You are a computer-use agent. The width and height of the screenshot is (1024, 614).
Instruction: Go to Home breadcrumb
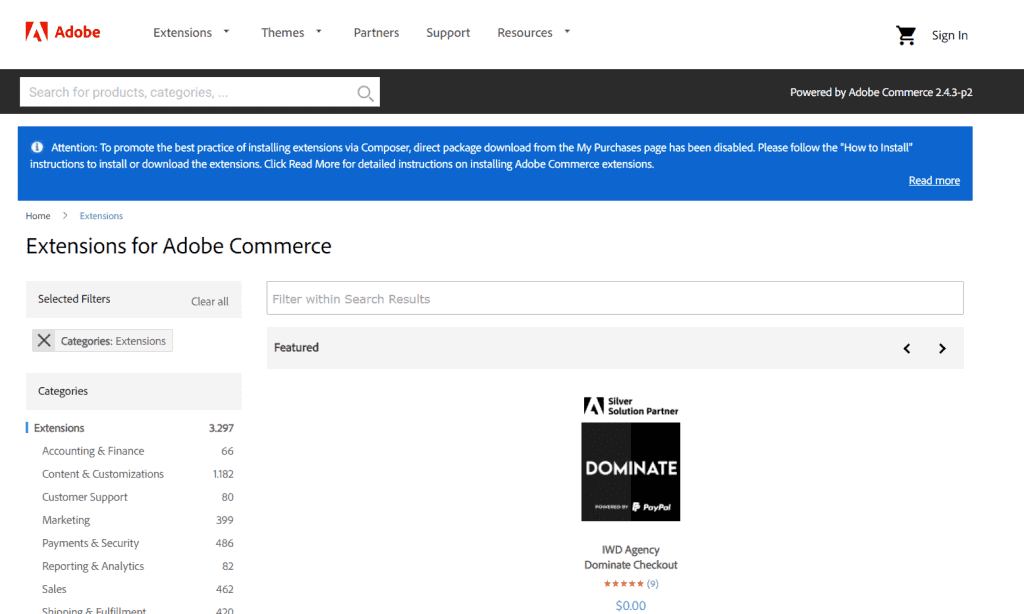tap(38, 216)
